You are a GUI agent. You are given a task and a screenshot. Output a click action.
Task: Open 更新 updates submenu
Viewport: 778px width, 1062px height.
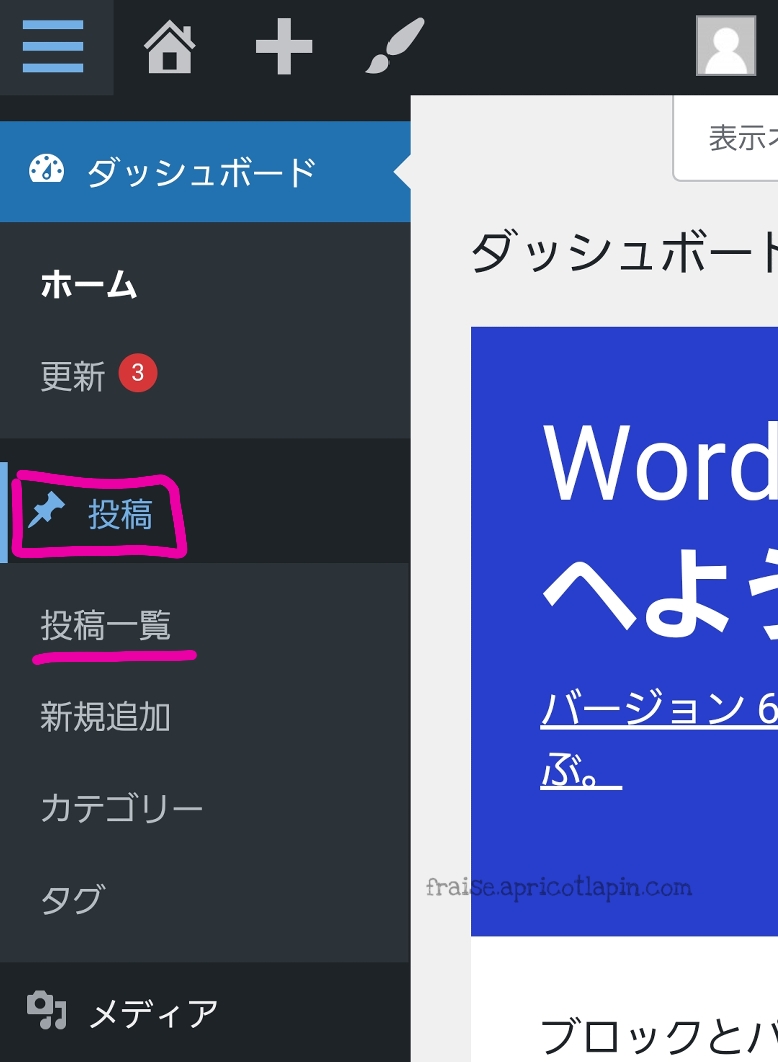tap(72, 376)
